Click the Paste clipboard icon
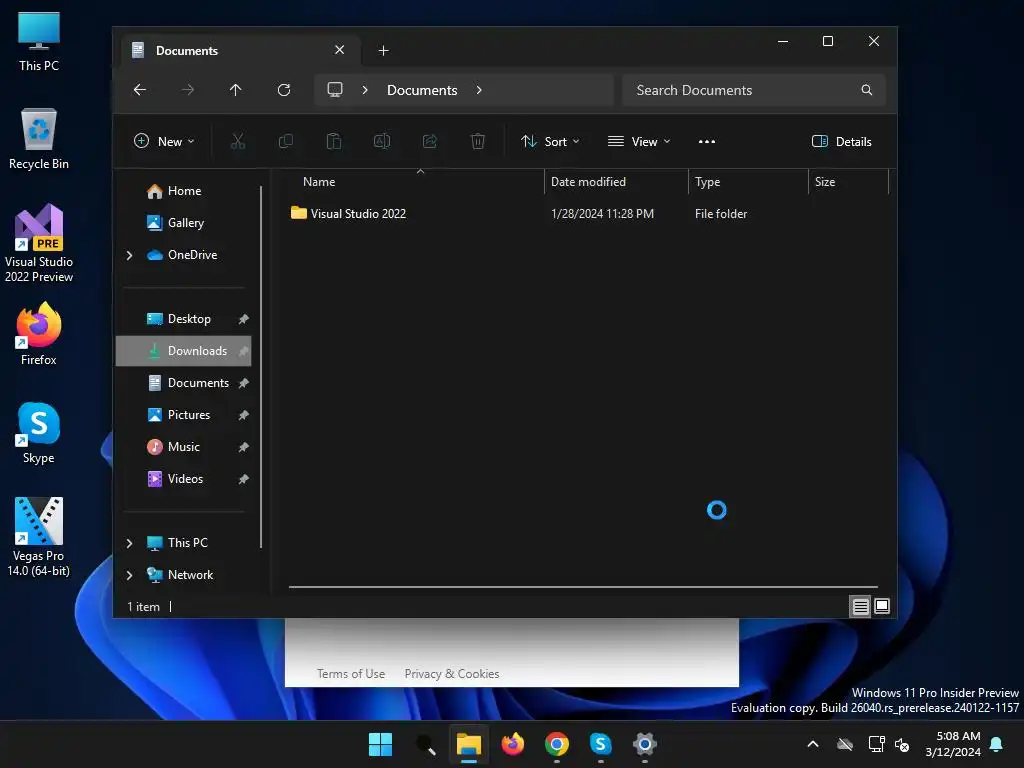The image size is (1024, 768). coord(334,141)
